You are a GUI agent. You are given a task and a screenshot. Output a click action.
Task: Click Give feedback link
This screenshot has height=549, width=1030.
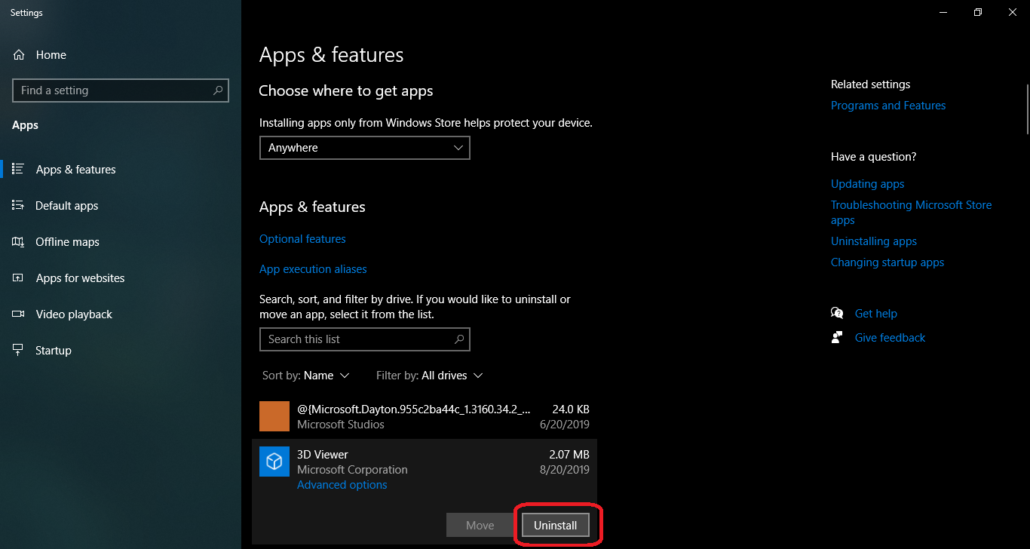889,338
